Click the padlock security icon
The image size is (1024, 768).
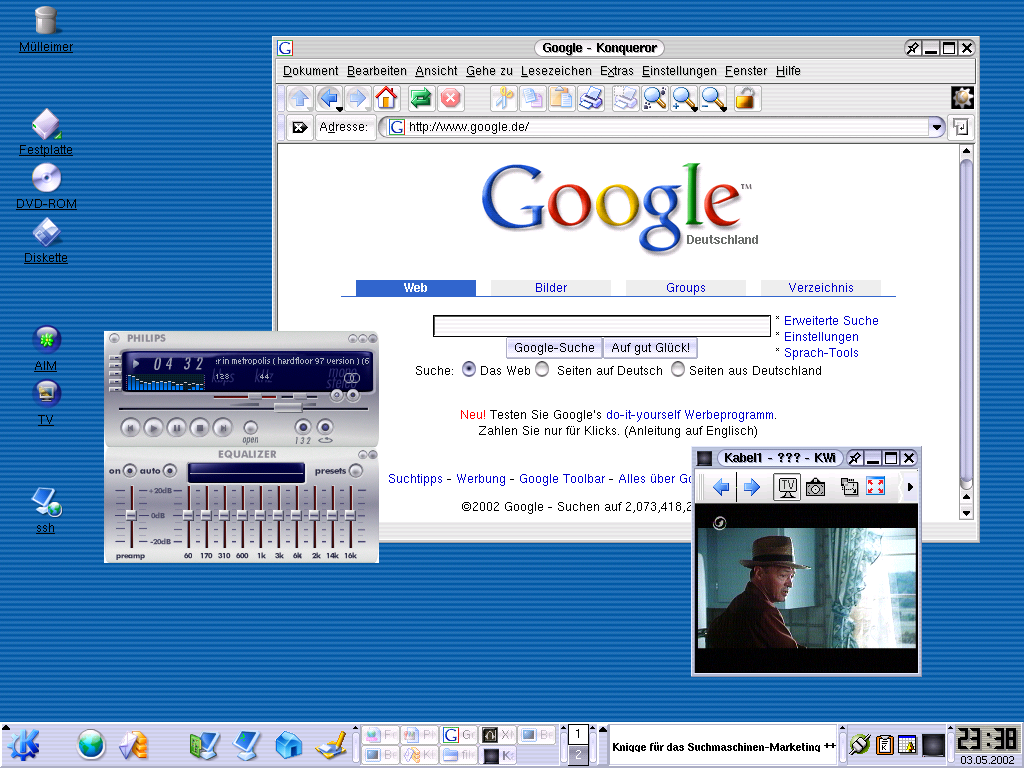[x=746, y=99]
